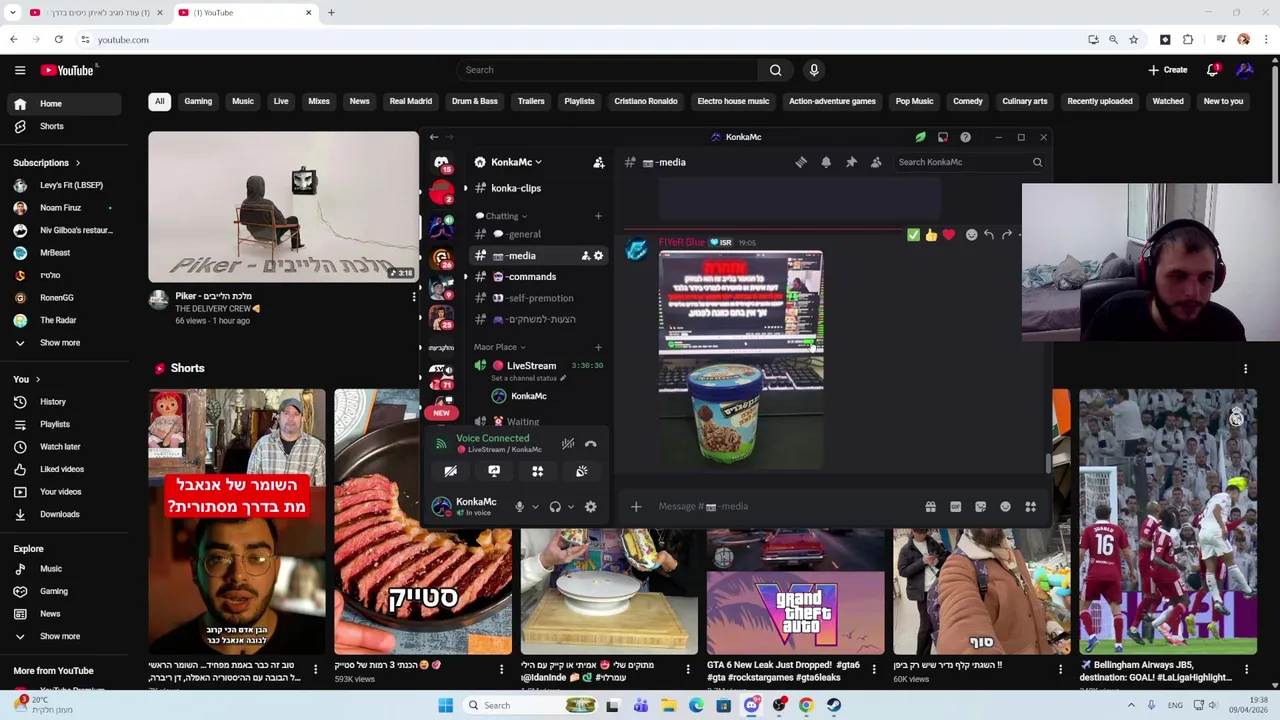Open Discord inbox icon in title bar
Viewport: 1280px width, 720px height.
tap(943, 137)
